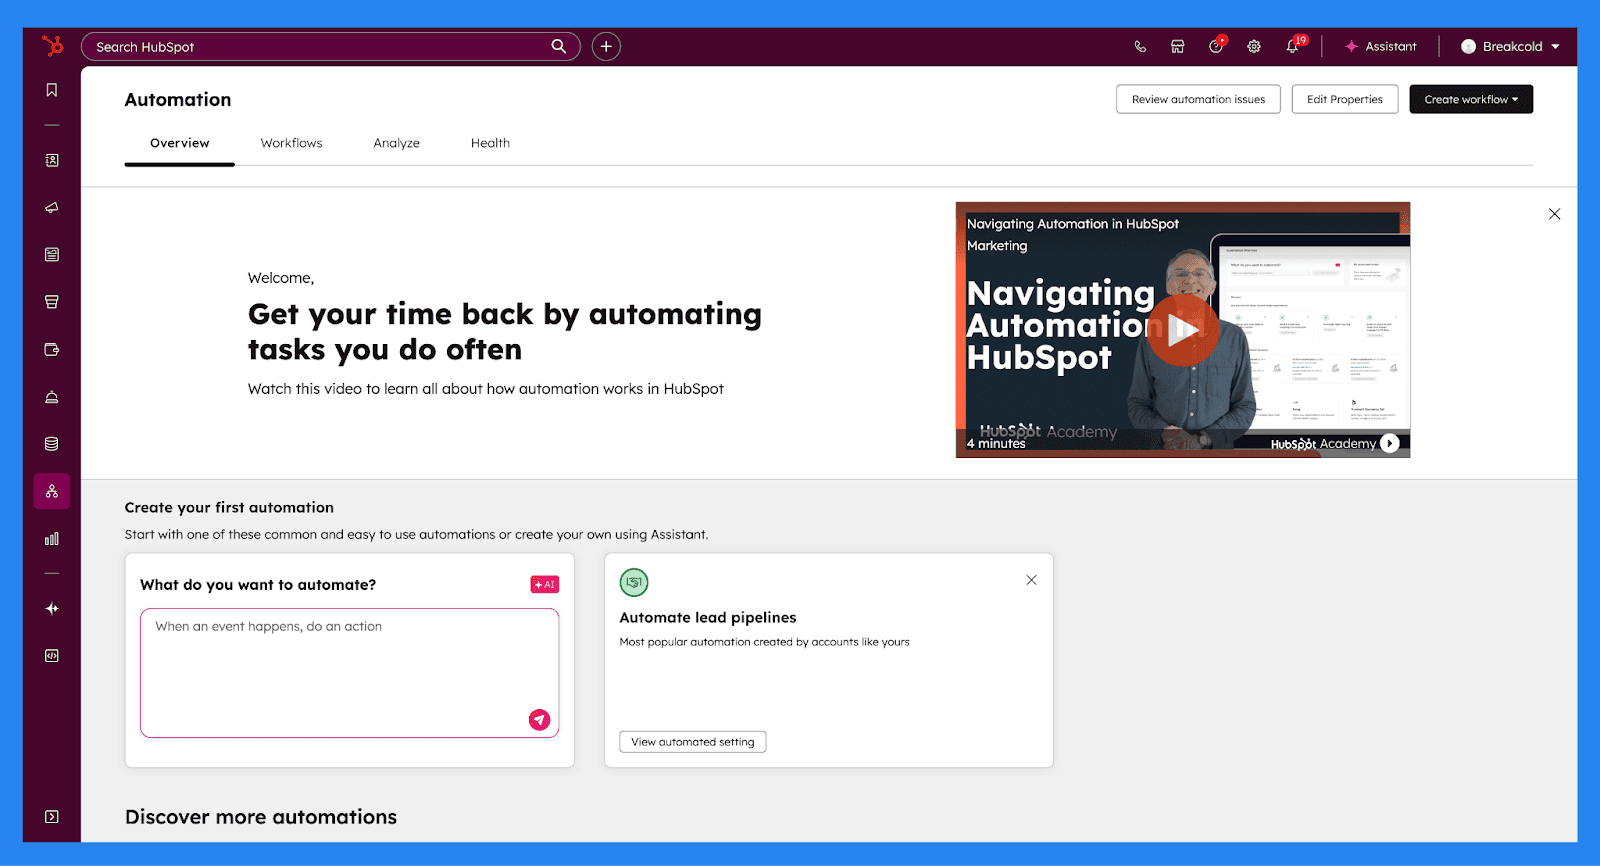Switch to the Workflows tab
The height and width of the screenshot is (866, 1600).
coord(292,143)
